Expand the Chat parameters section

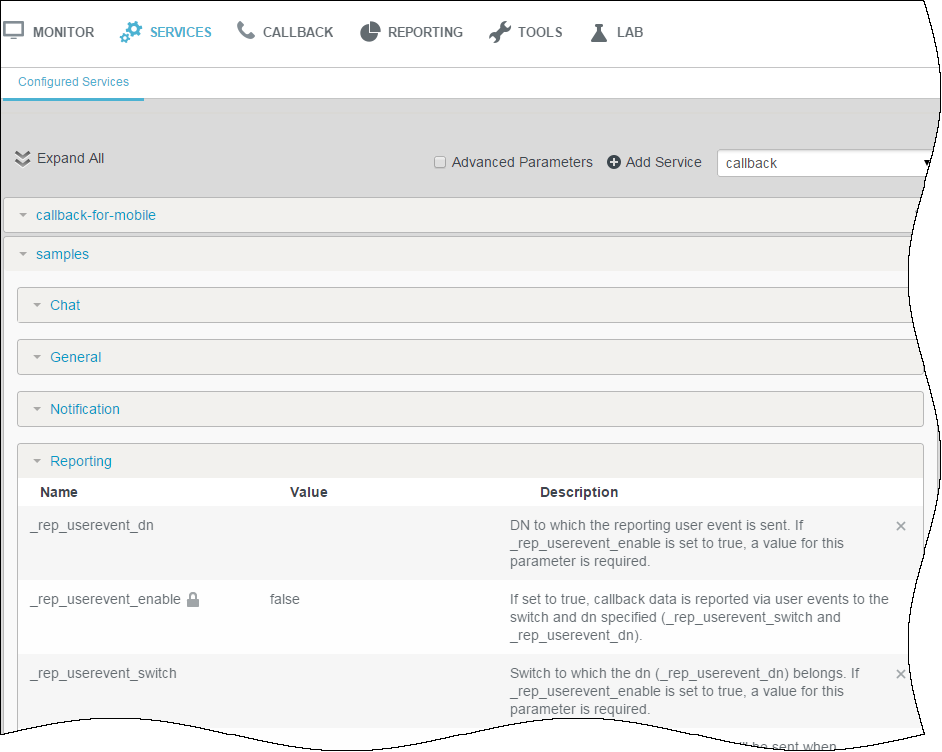point(65,305)
